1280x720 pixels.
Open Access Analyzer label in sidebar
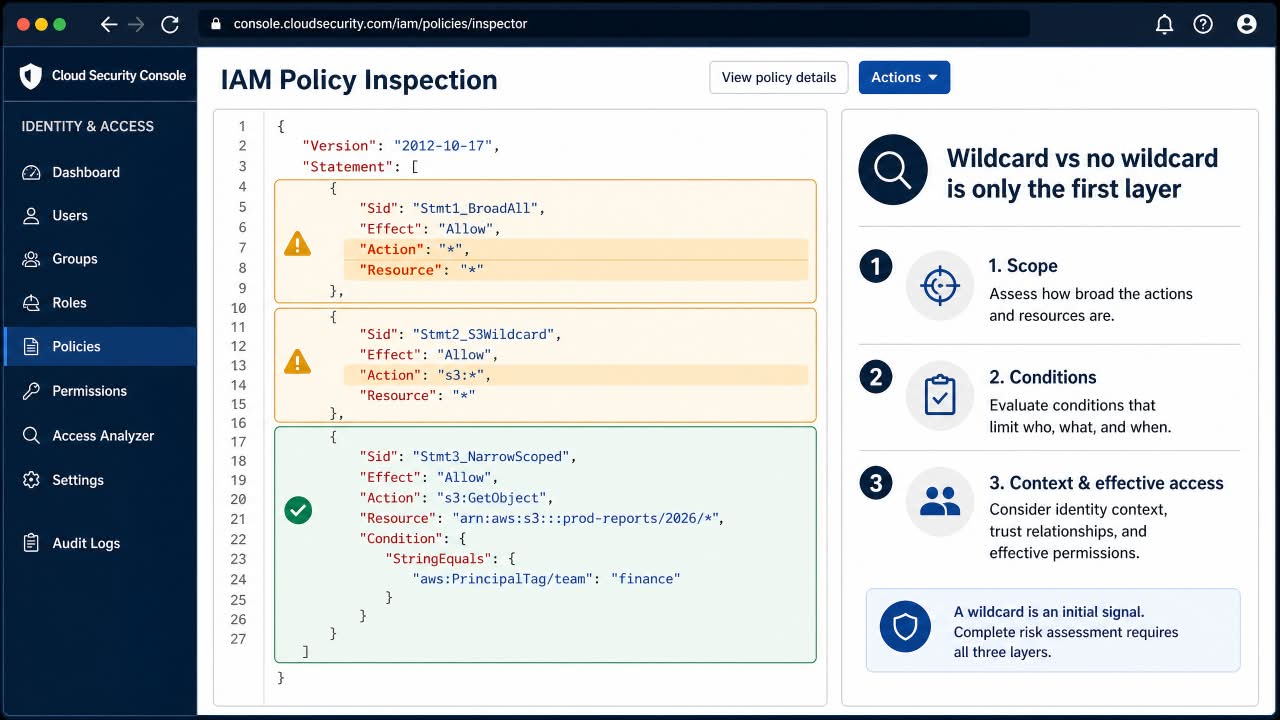(x=103, y=436)
